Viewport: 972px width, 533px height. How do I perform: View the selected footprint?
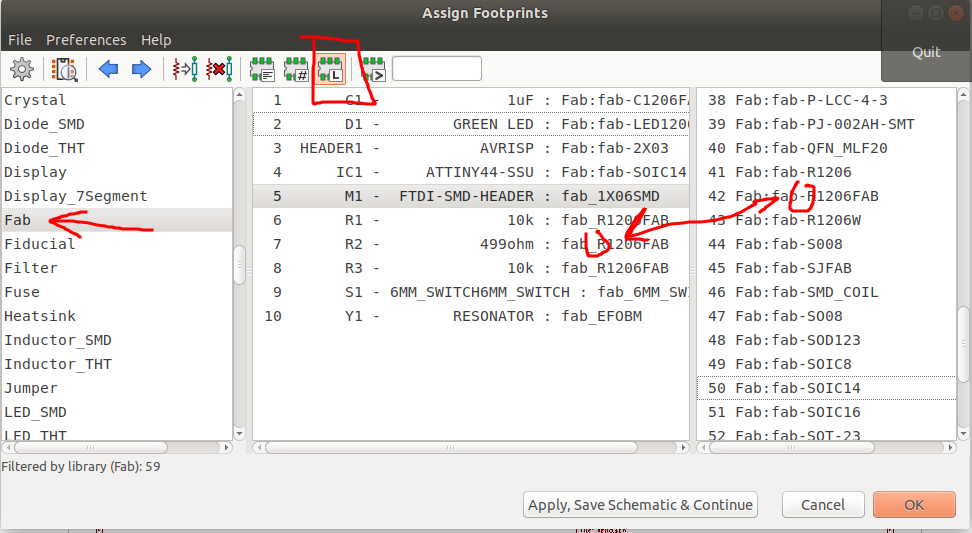coord(64,69)
